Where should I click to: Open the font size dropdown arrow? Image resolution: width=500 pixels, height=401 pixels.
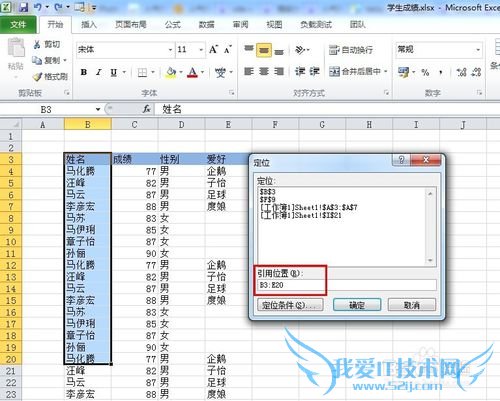pos(201,50)
